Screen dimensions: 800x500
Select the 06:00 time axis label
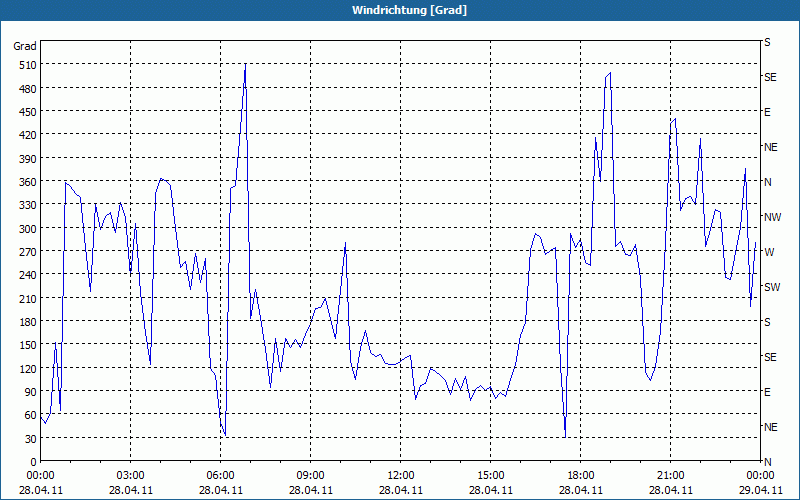pos(220,476)
